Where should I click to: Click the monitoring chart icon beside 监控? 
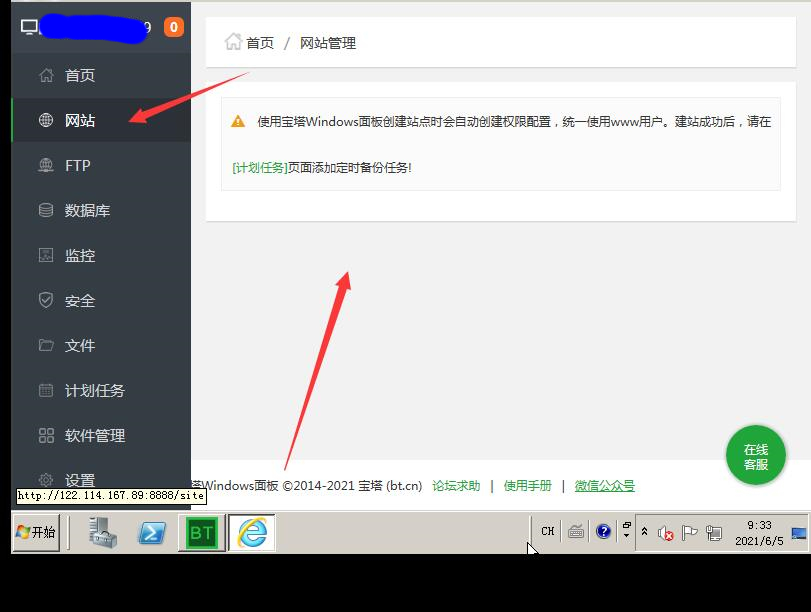[46, 256]
